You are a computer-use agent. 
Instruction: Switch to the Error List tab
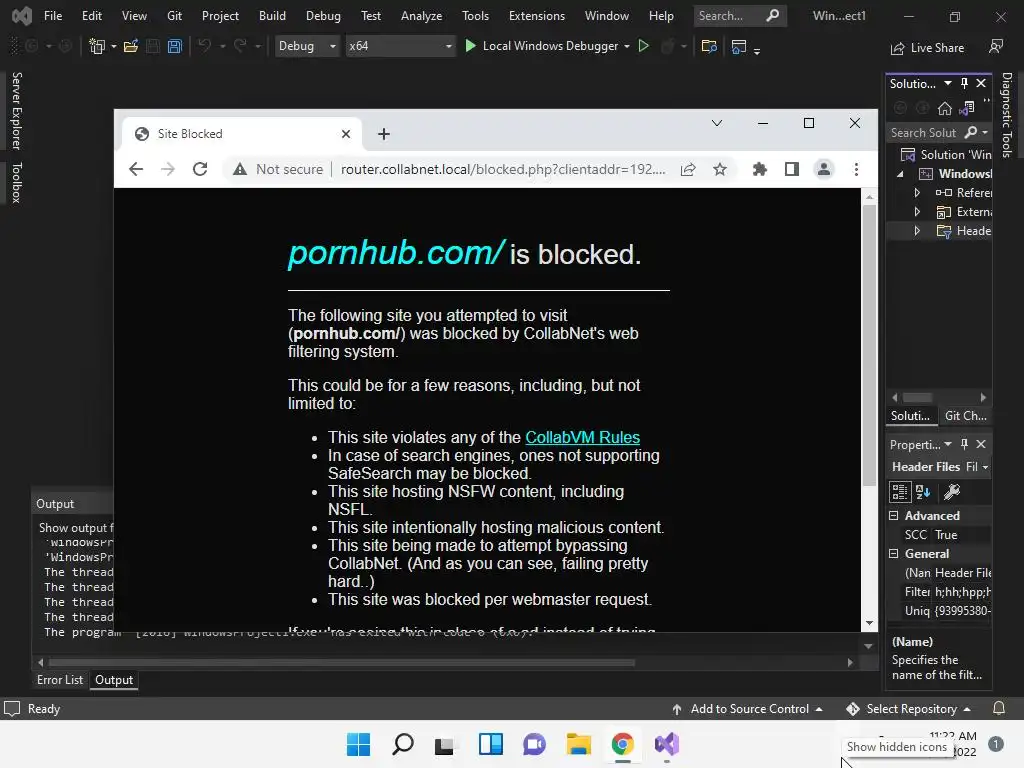pyautogui.click(x=59, y=680)
